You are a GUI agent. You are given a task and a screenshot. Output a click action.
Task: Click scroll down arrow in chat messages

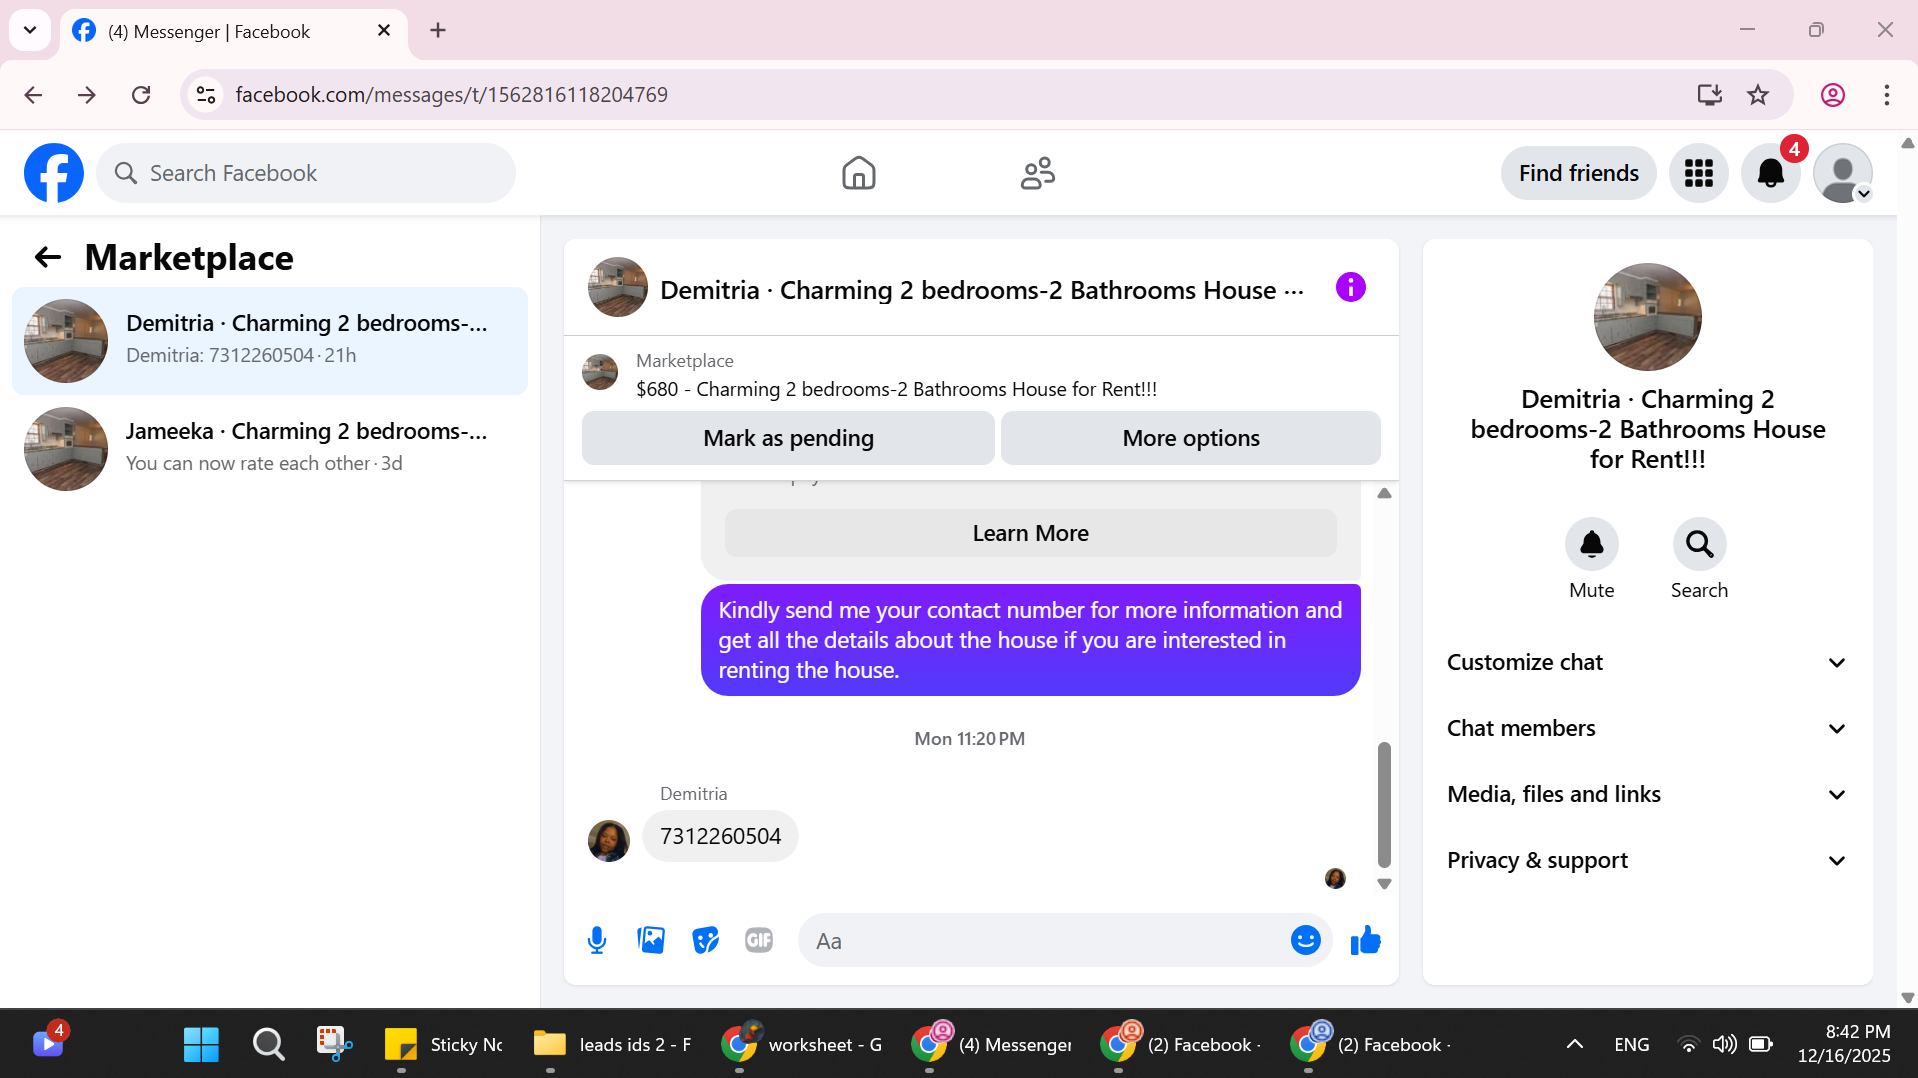[x=1384, y=884]
